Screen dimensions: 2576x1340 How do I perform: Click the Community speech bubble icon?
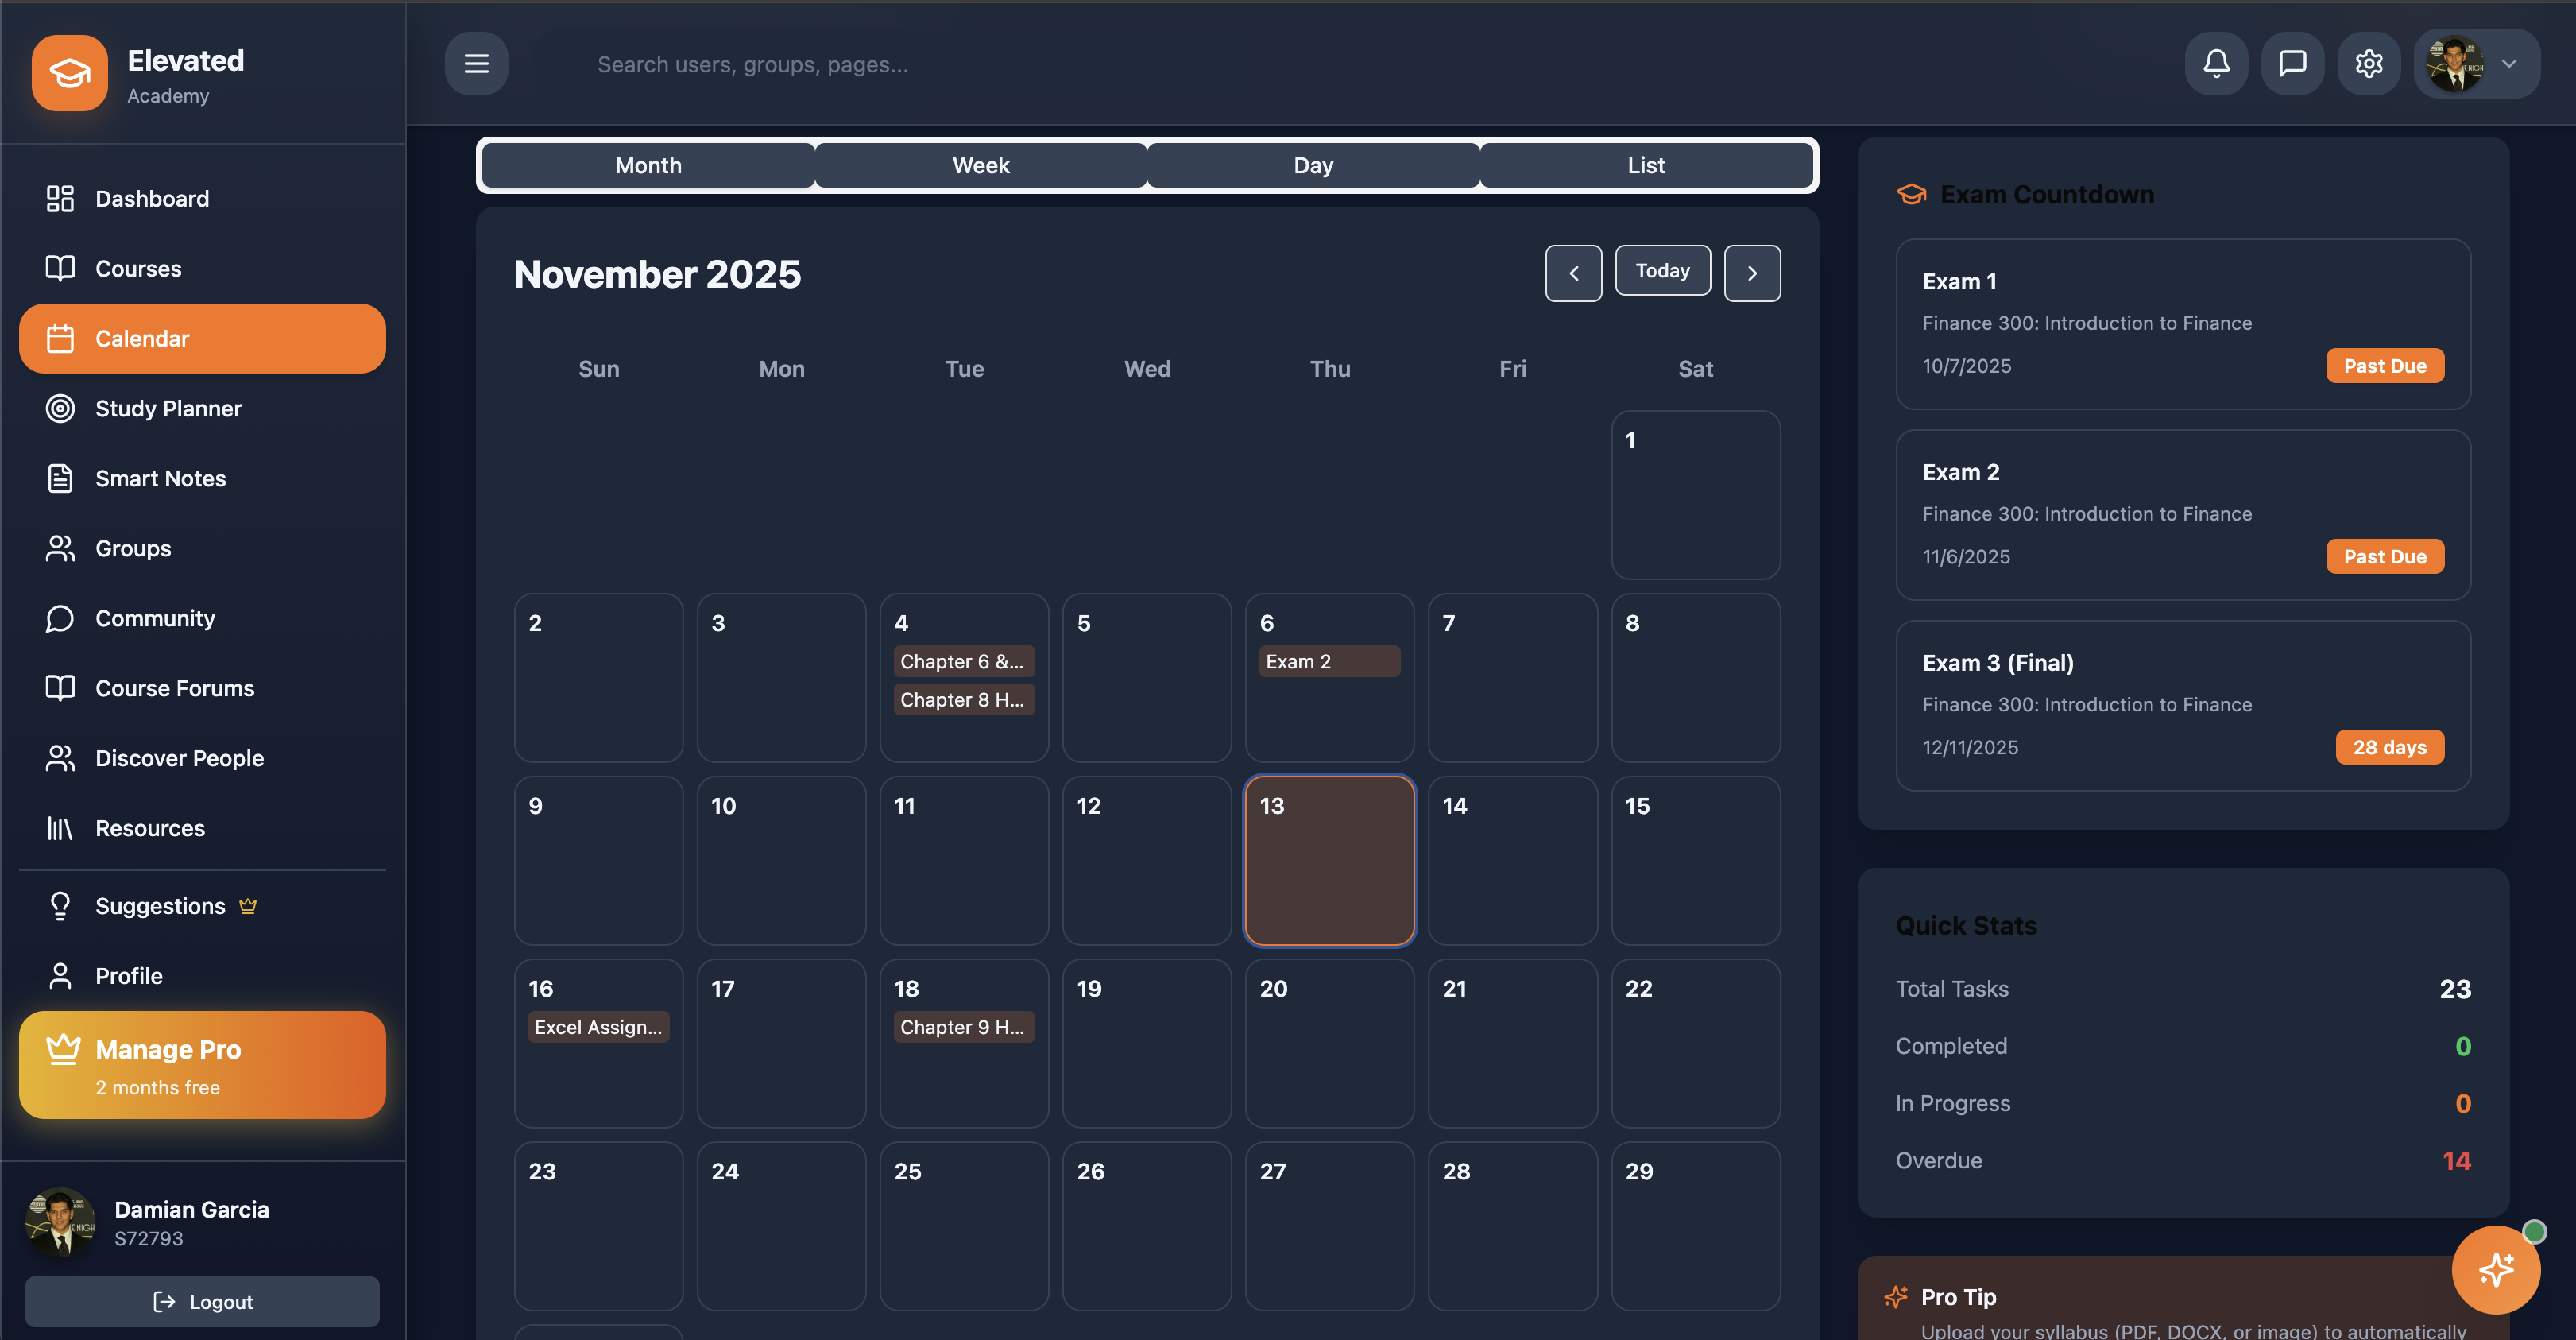pyautogui.click(x=60, y=619)
